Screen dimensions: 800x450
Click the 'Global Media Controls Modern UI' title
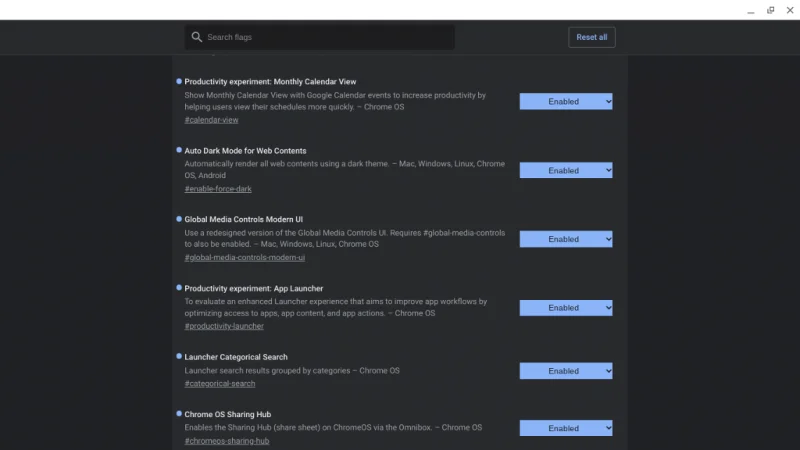pyautogui.click(x=243, y=219)
